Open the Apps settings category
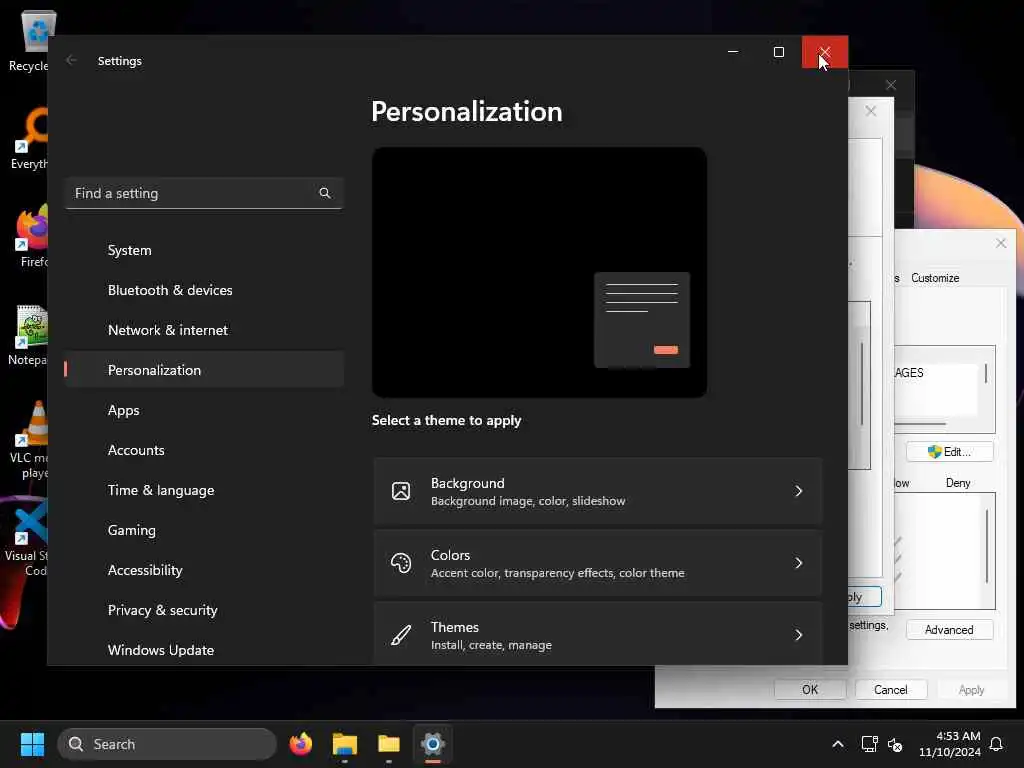The image size is (1024, 768). 204,410
